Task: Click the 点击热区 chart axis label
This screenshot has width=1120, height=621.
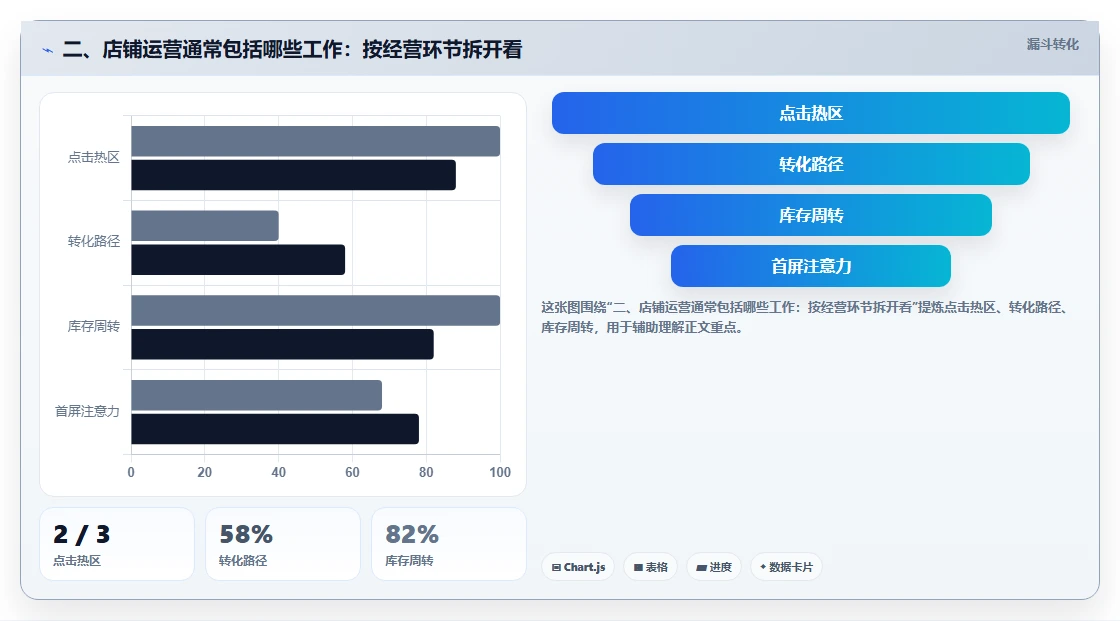Action: [94, 157]
